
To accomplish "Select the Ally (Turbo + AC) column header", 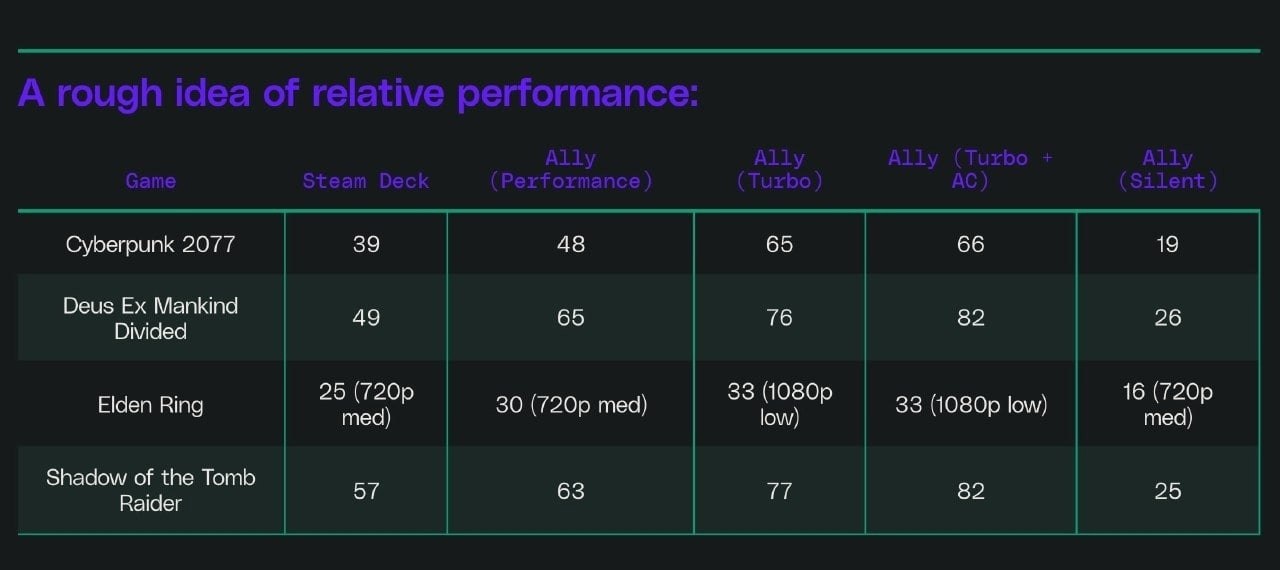I will (970, 170).
